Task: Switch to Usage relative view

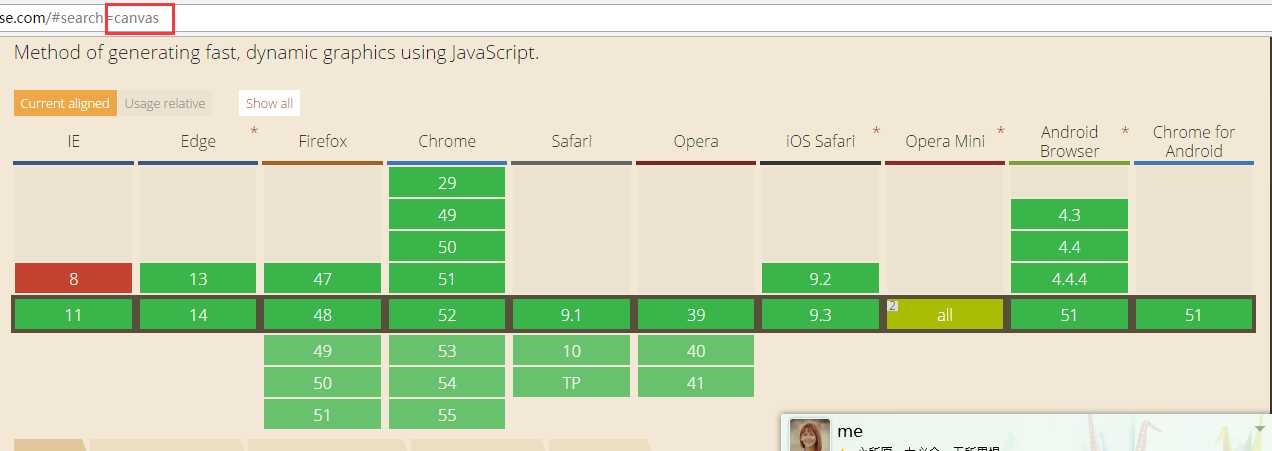Action: [165, 103]
